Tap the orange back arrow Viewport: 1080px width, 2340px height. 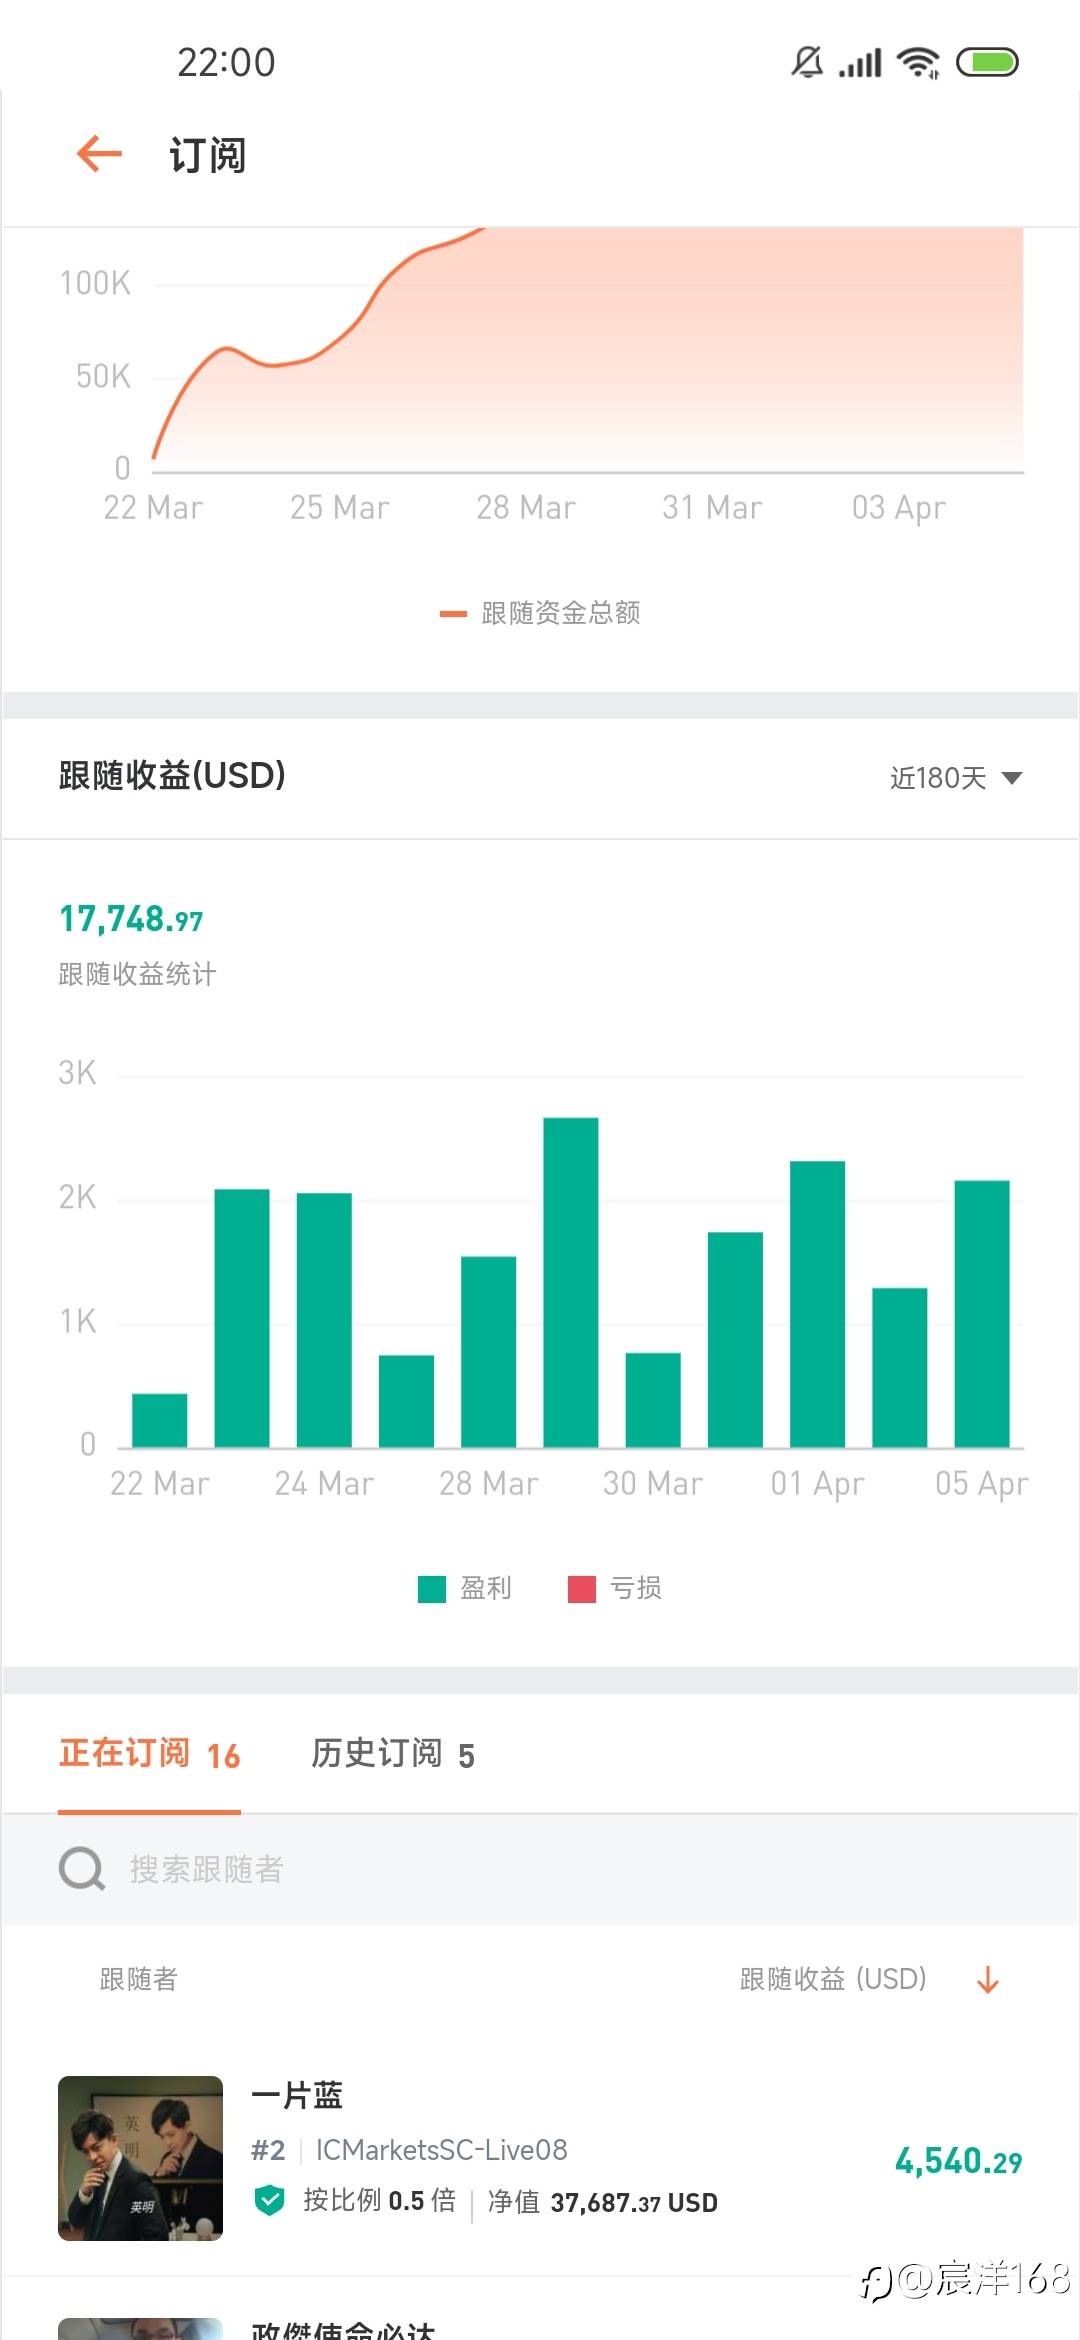[99, 154]
